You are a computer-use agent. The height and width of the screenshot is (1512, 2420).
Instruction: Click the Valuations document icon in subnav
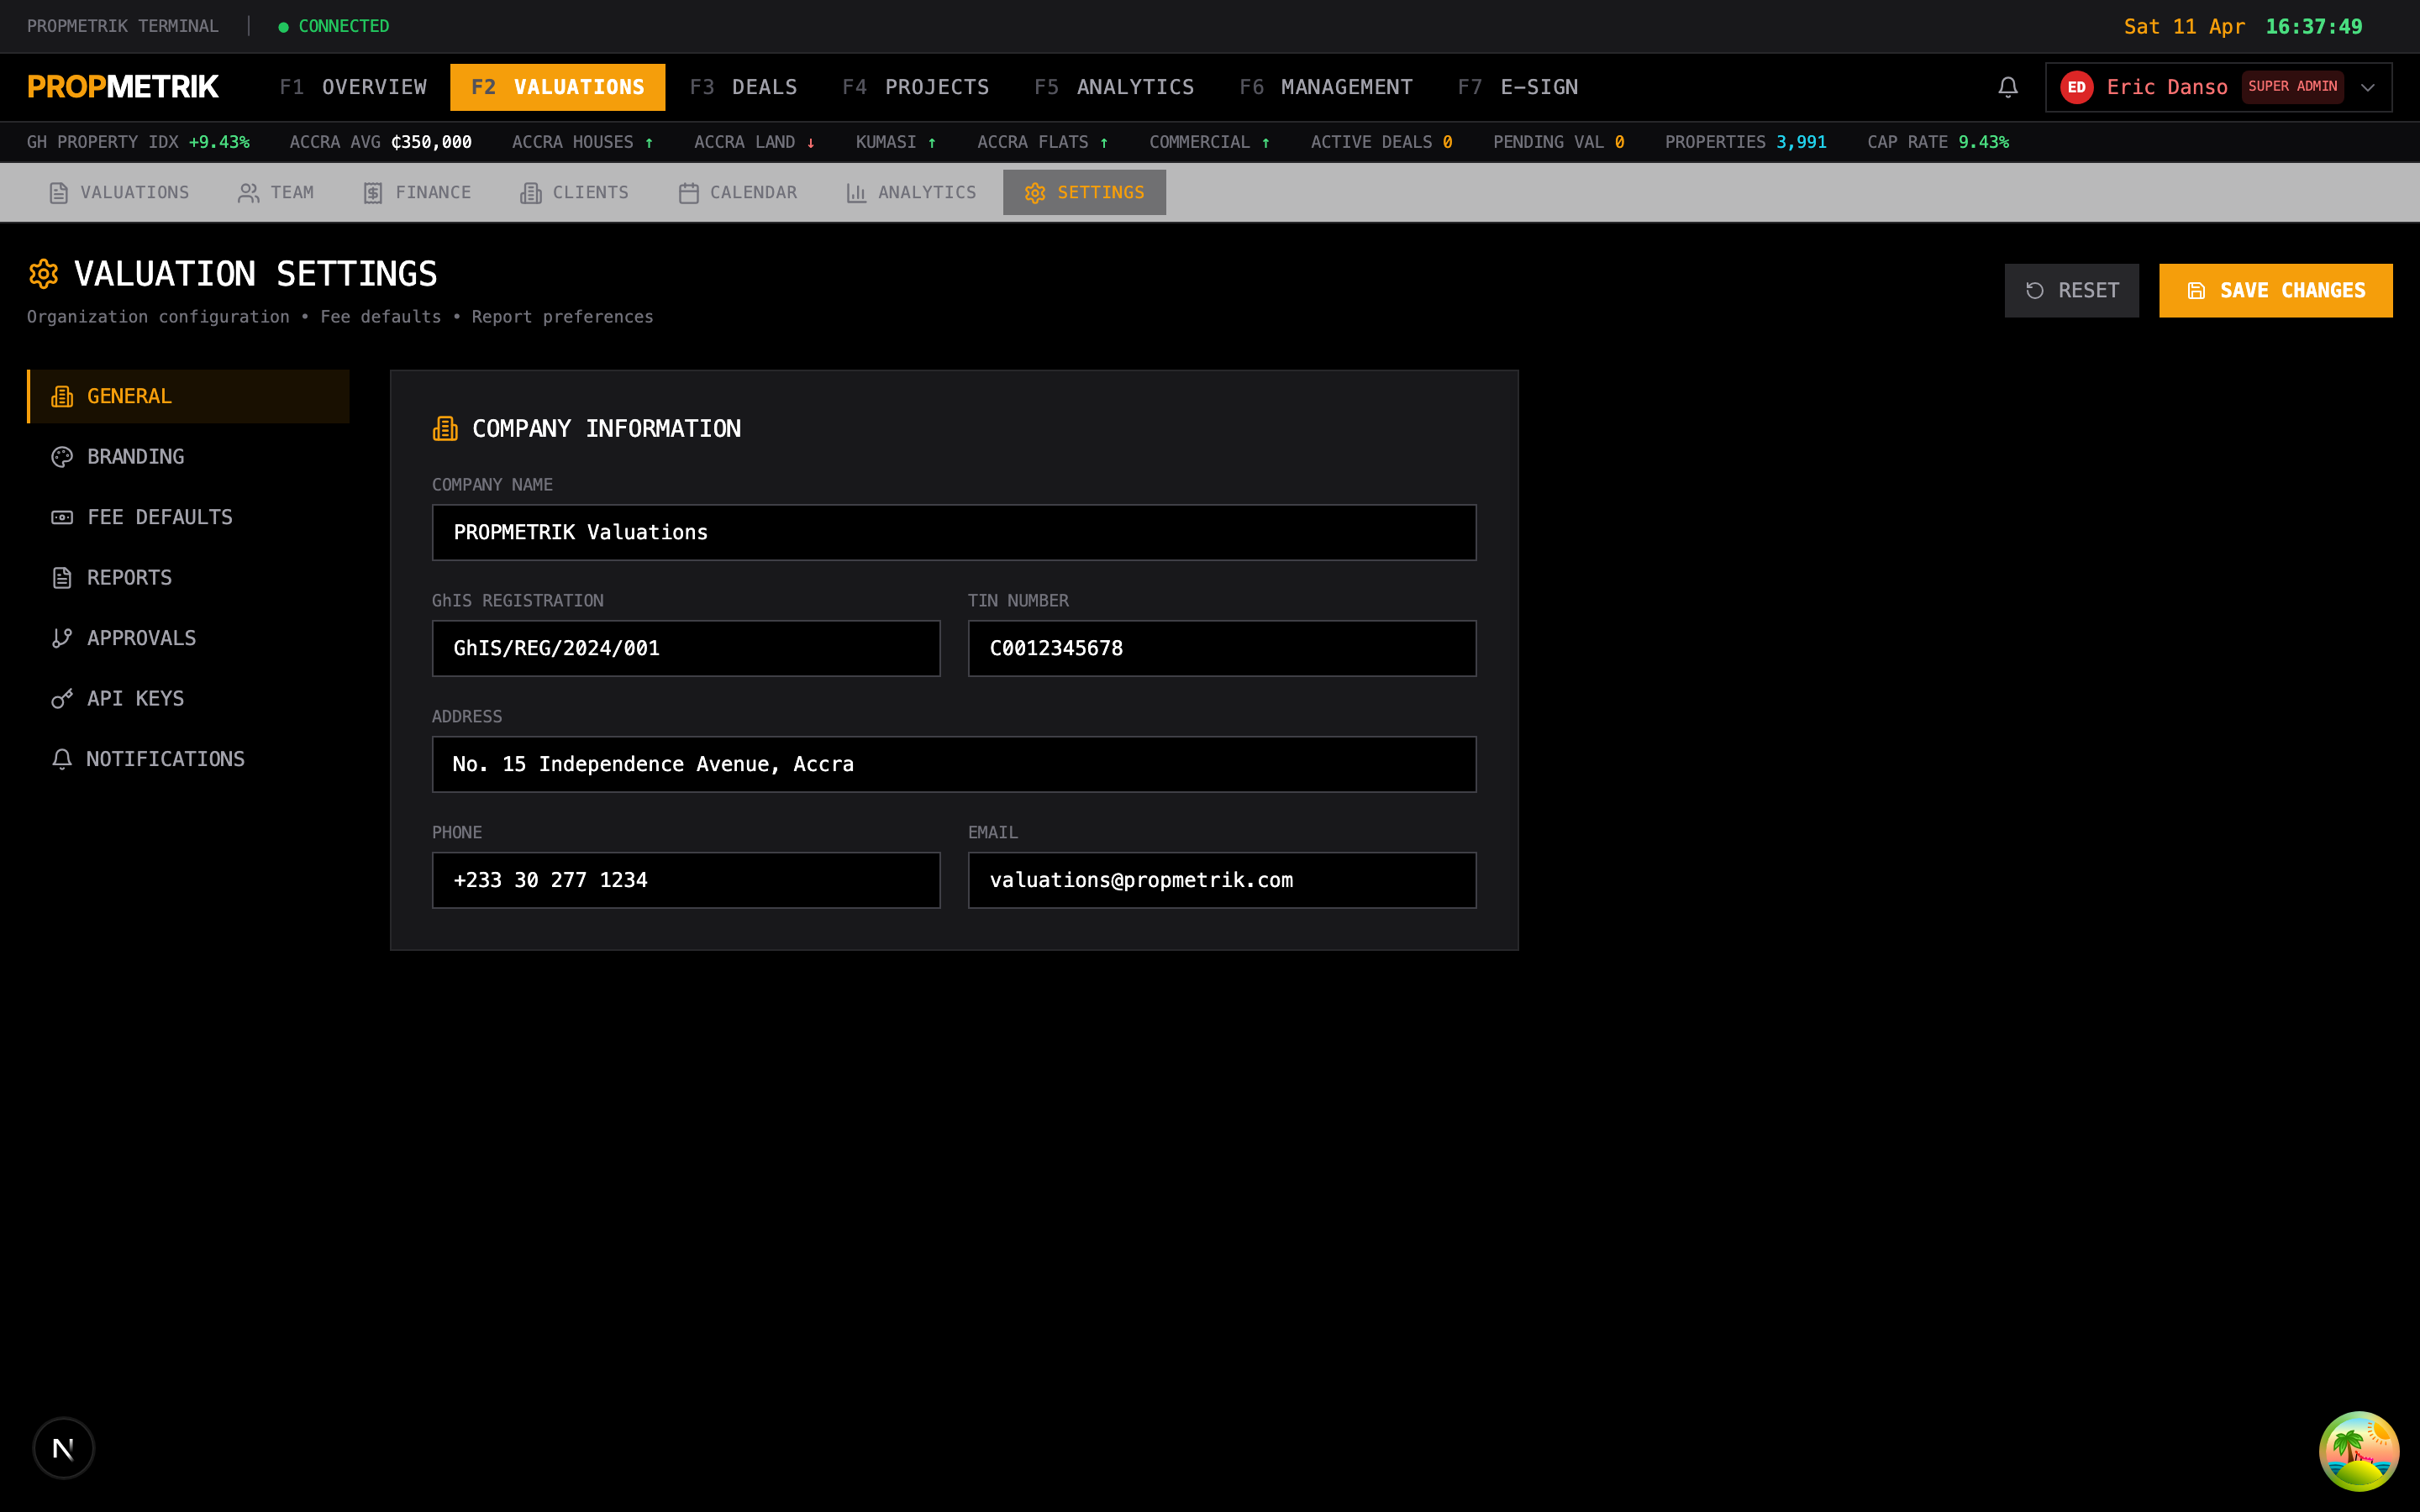click(x=59, y=193)
